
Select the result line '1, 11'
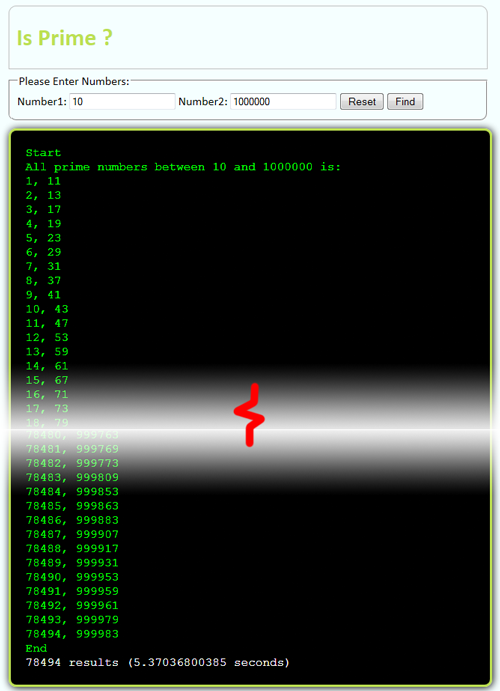coord(43,181)
